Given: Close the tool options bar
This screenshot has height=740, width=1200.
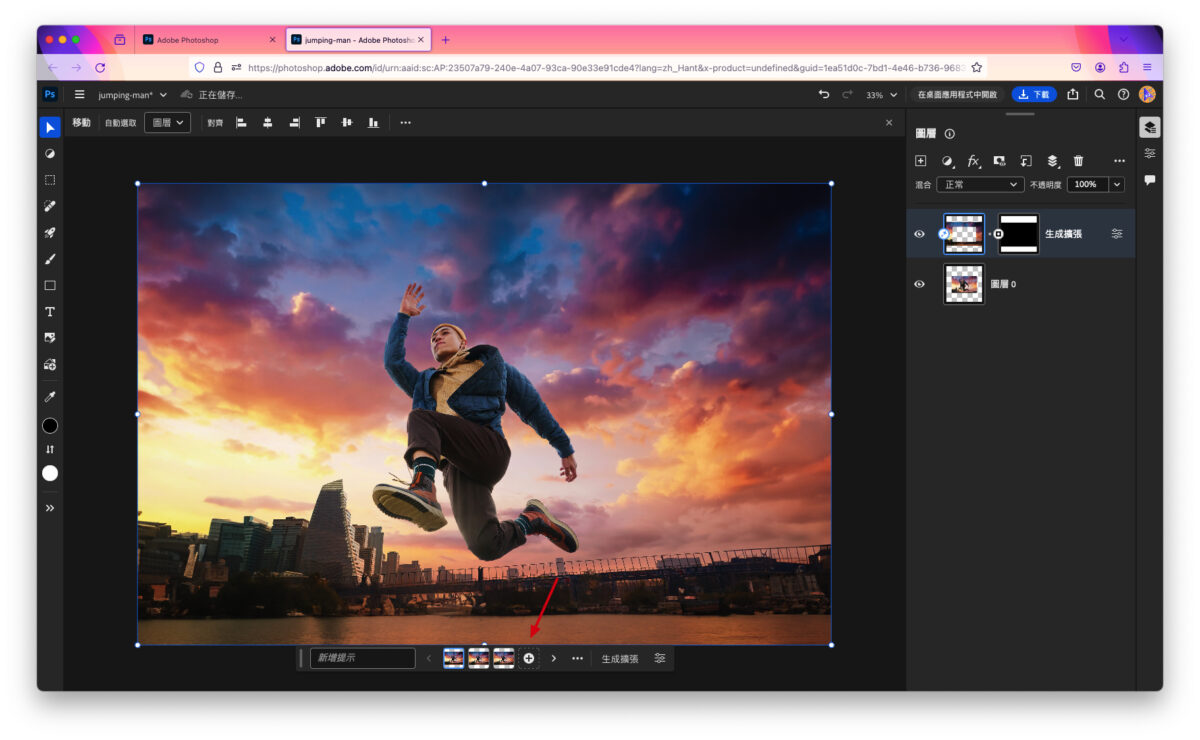Looking at the screenshot, I should tap(889, 122).
